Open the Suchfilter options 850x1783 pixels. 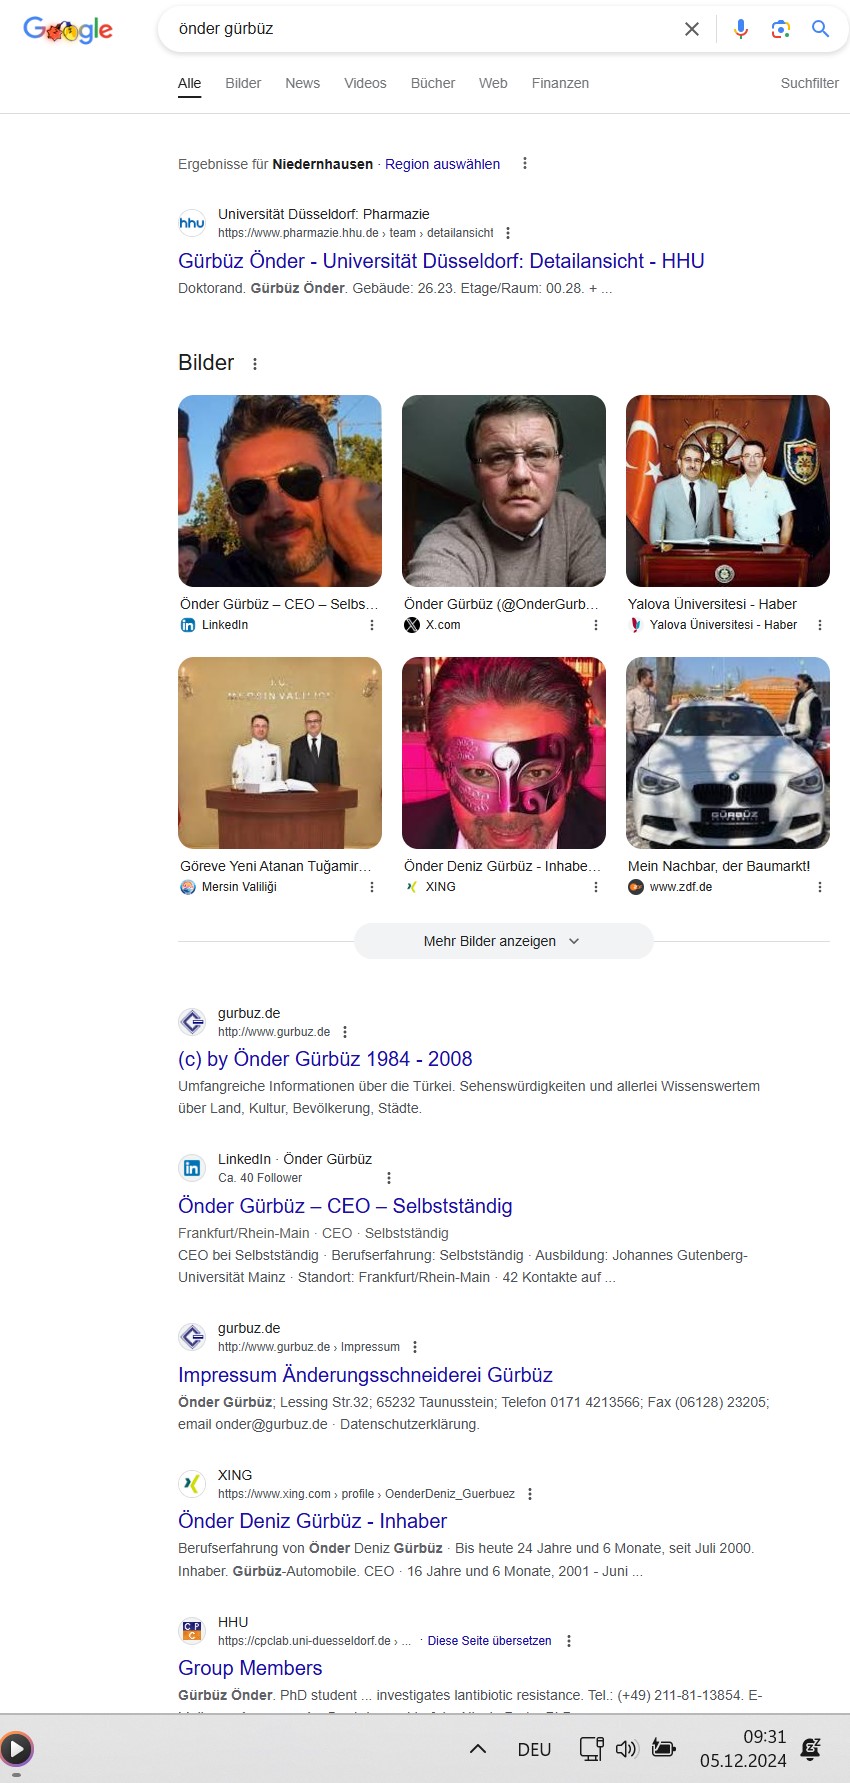pos(810,83)
